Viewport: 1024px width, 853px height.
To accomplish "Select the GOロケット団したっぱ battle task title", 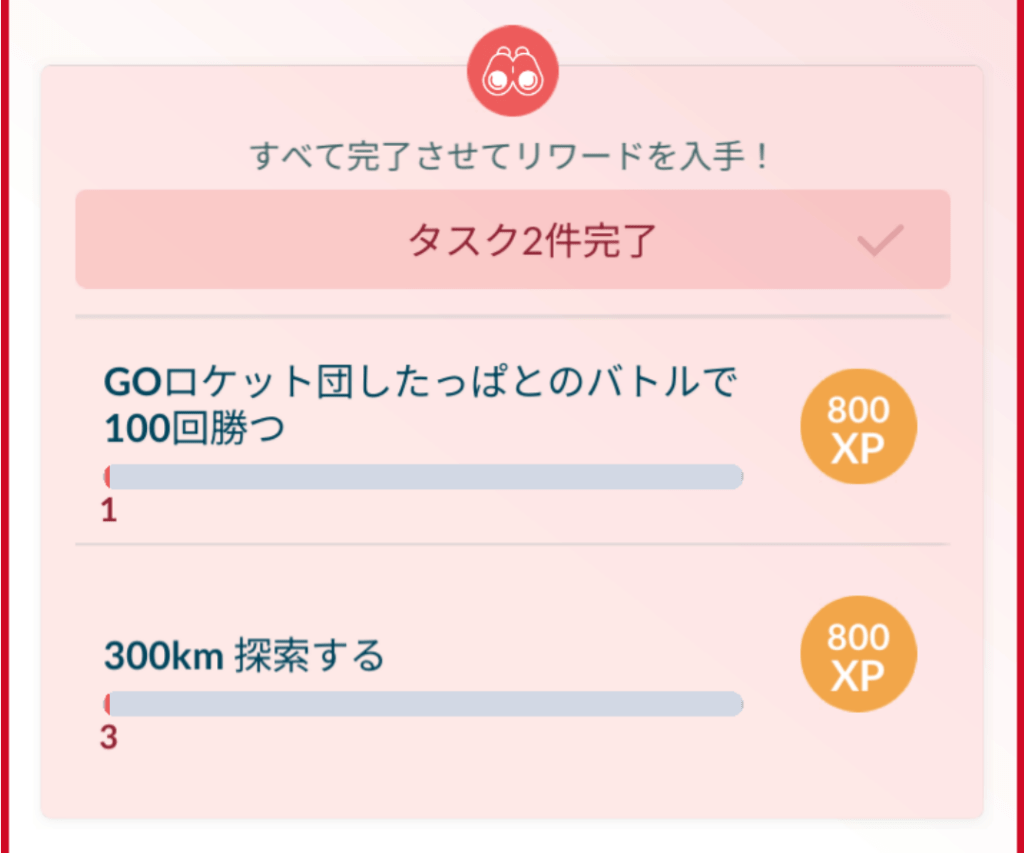I will (x=420, y=405).
